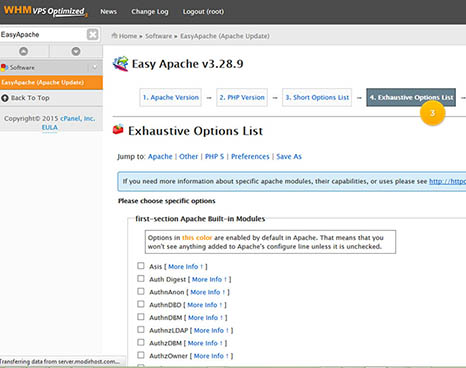
Task: Enable the AuthnAnon checkbox
Action: 141,291
